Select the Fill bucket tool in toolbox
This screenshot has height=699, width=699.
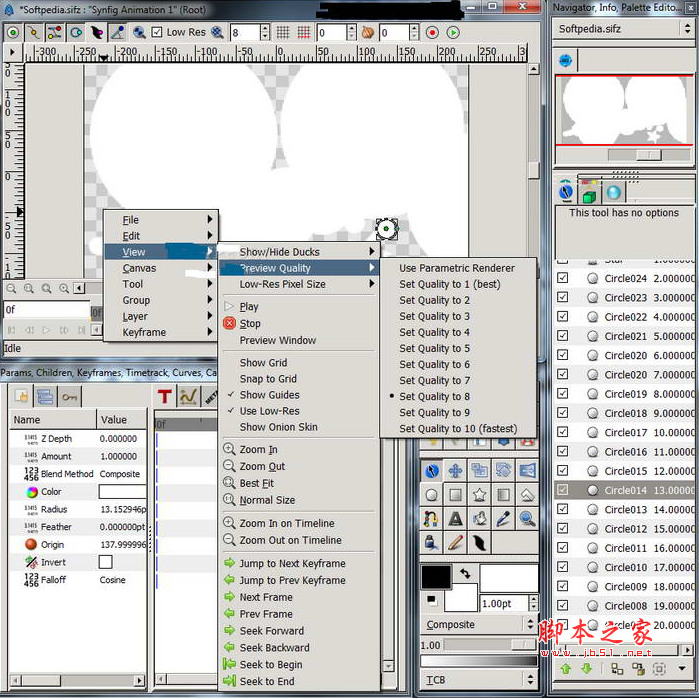[x=479, y=518]
